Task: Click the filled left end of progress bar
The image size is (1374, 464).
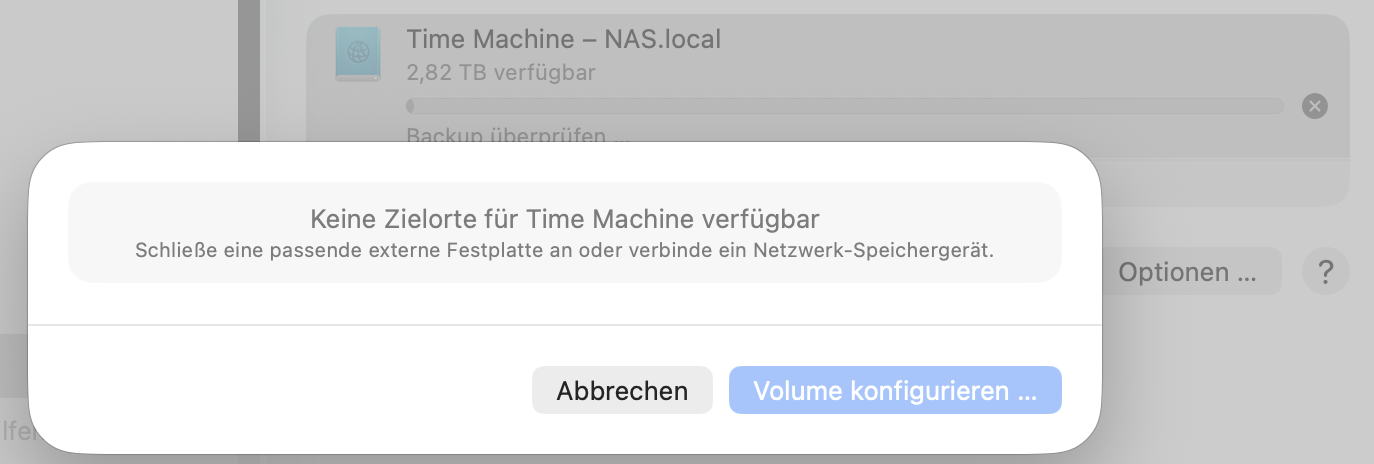Action: click(x=410, y=106)
